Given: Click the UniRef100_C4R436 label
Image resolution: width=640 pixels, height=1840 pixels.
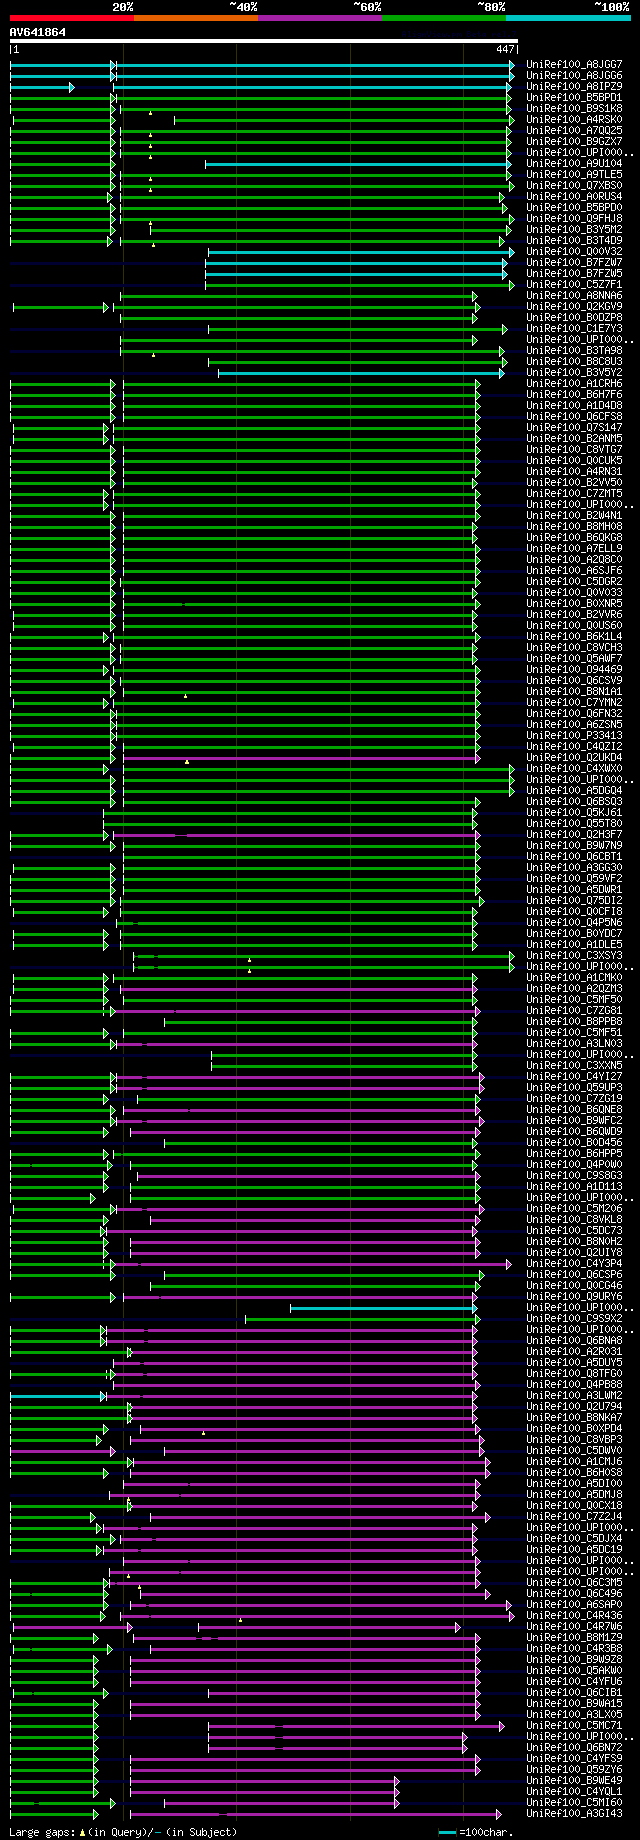Looking at the screenshot, I should tap(574, 1616).
